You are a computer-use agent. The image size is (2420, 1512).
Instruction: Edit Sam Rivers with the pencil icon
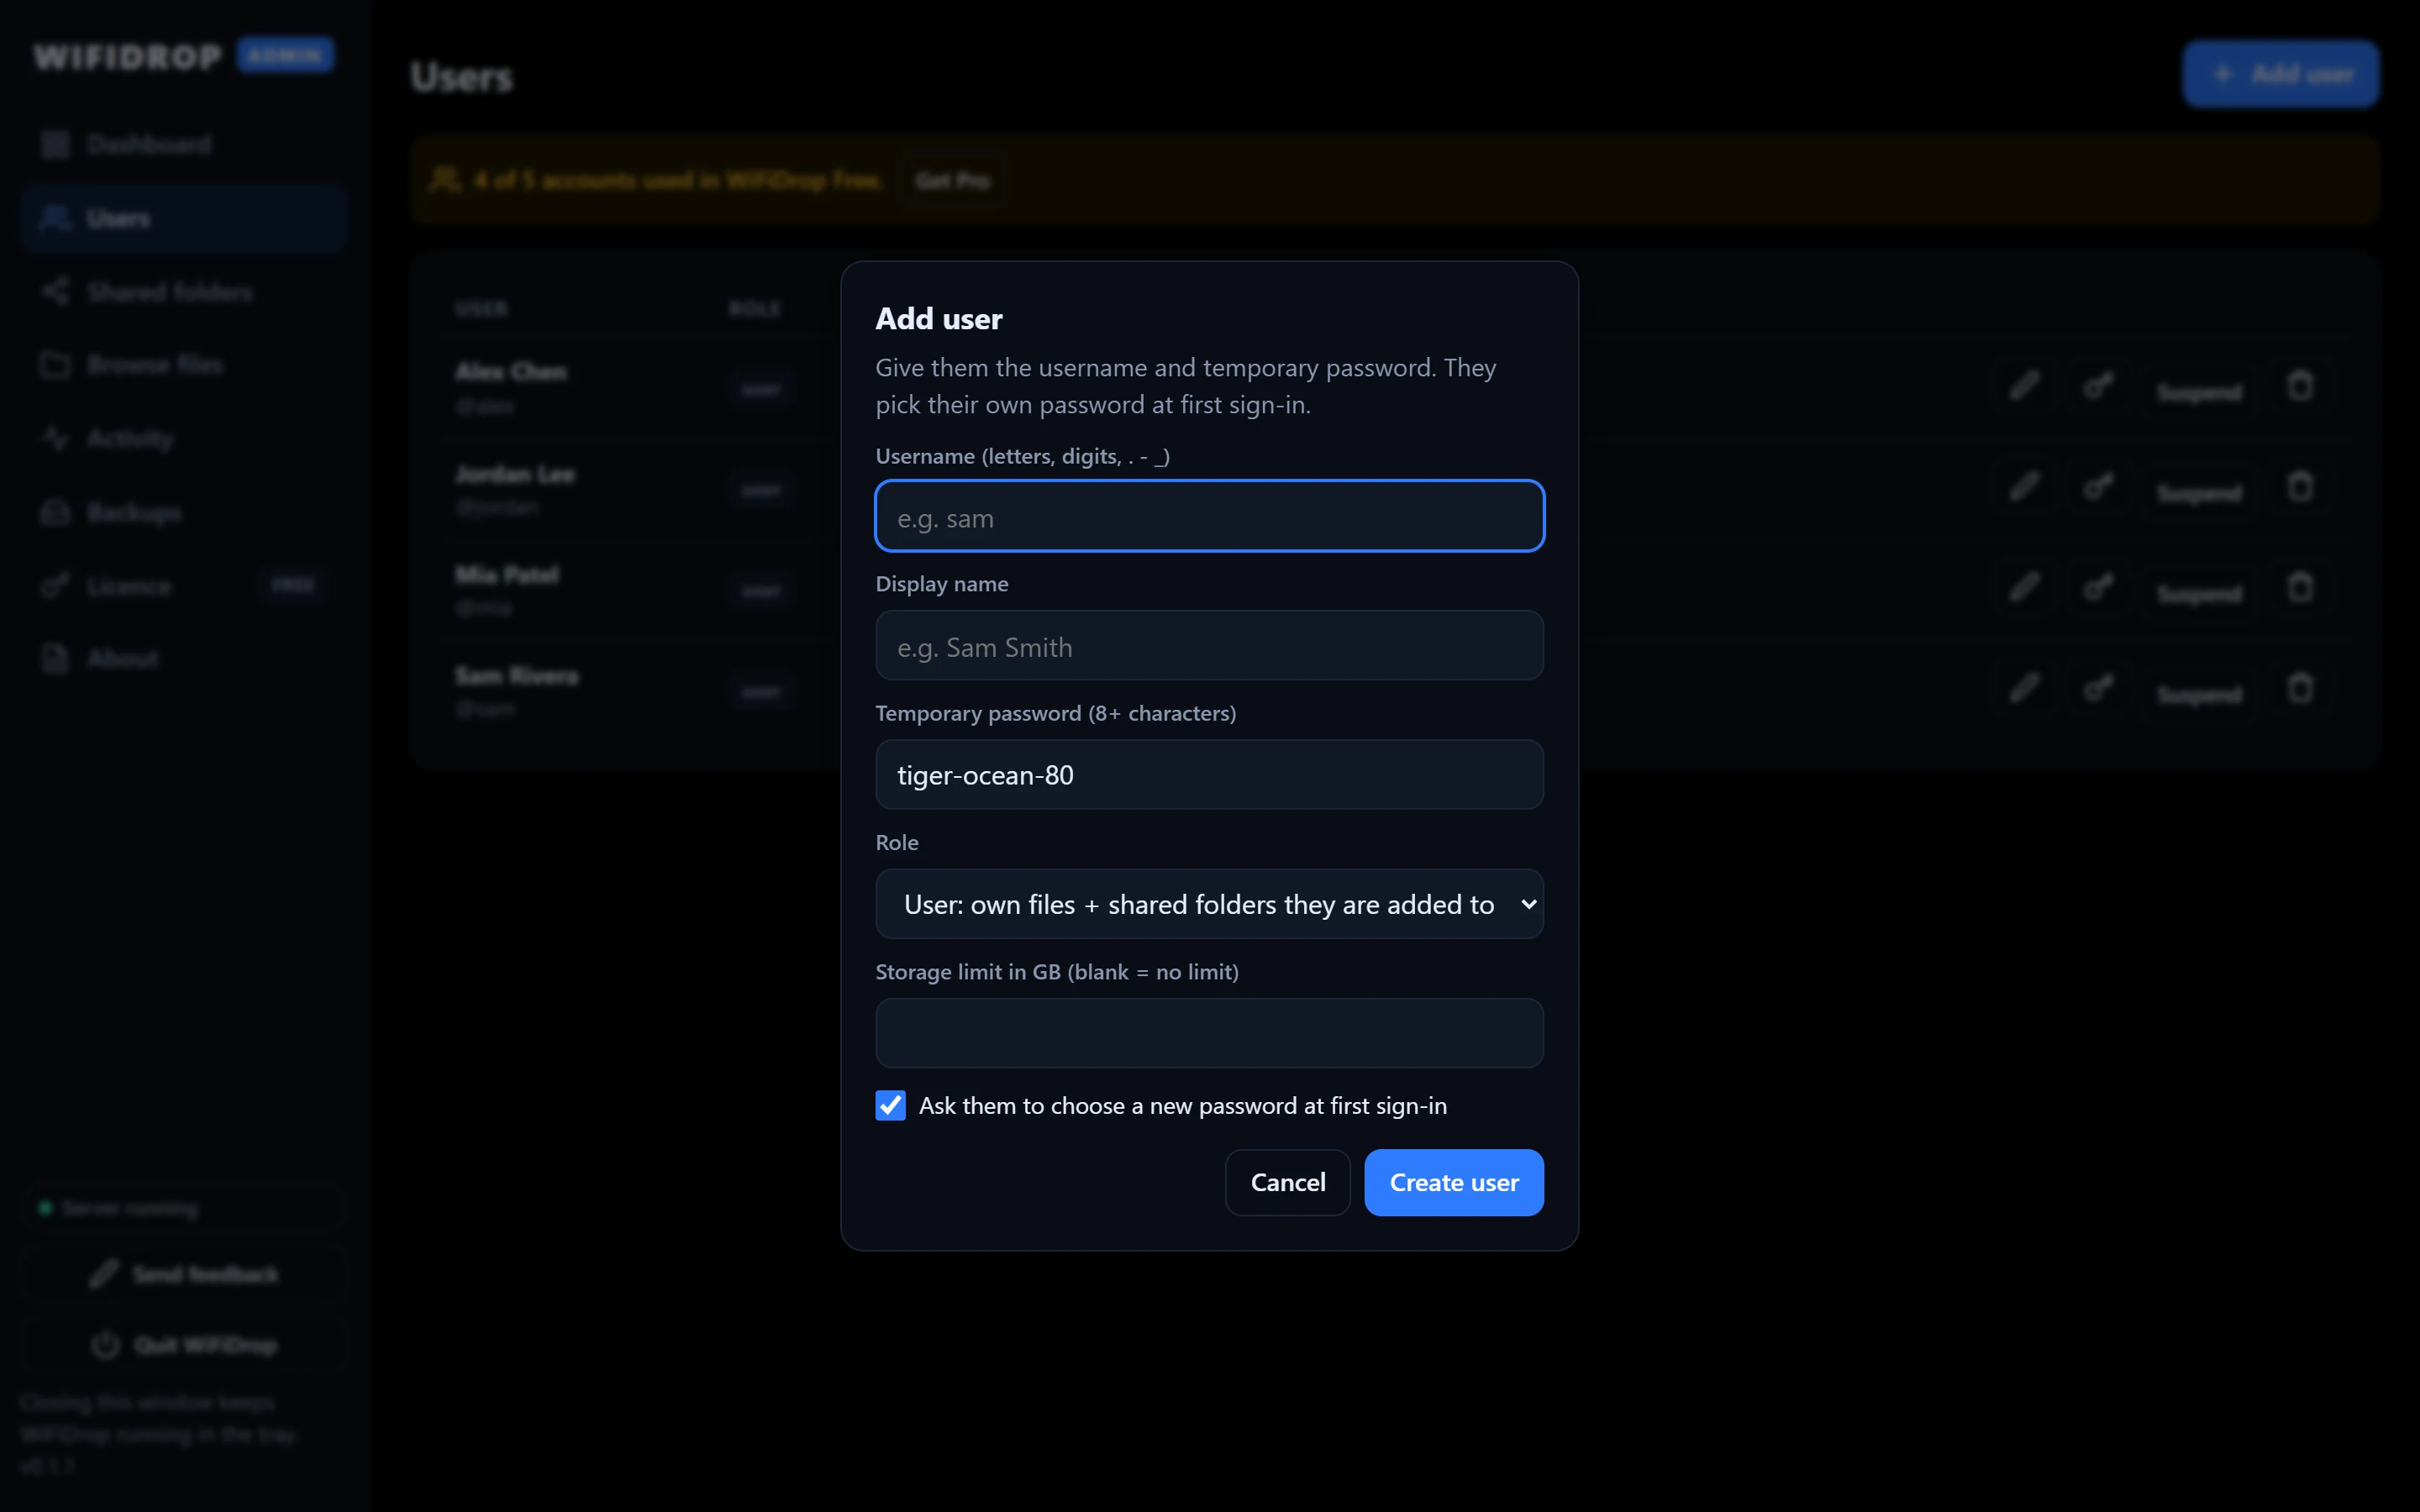(x=2024, y=688)
